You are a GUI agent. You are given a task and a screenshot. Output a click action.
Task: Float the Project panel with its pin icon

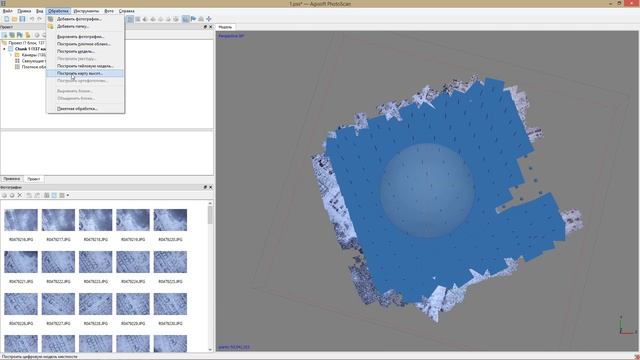point(205,27)
